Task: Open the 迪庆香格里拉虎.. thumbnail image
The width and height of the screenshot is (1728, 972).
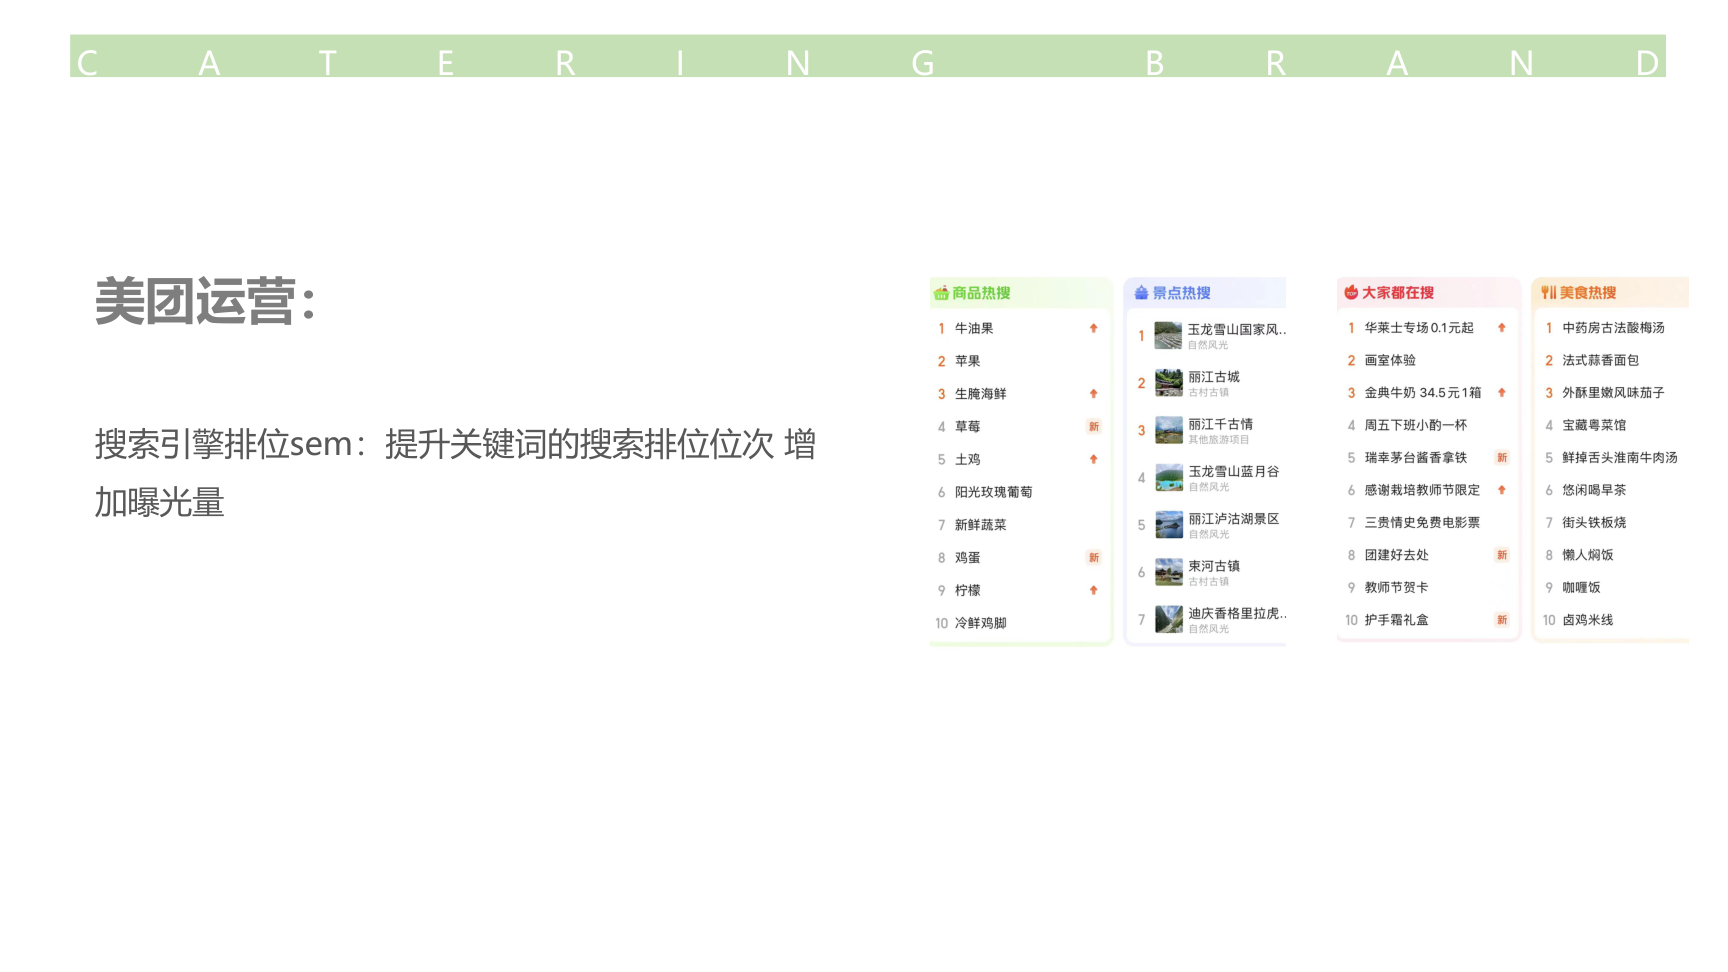Action: [x=1168, y=619]
